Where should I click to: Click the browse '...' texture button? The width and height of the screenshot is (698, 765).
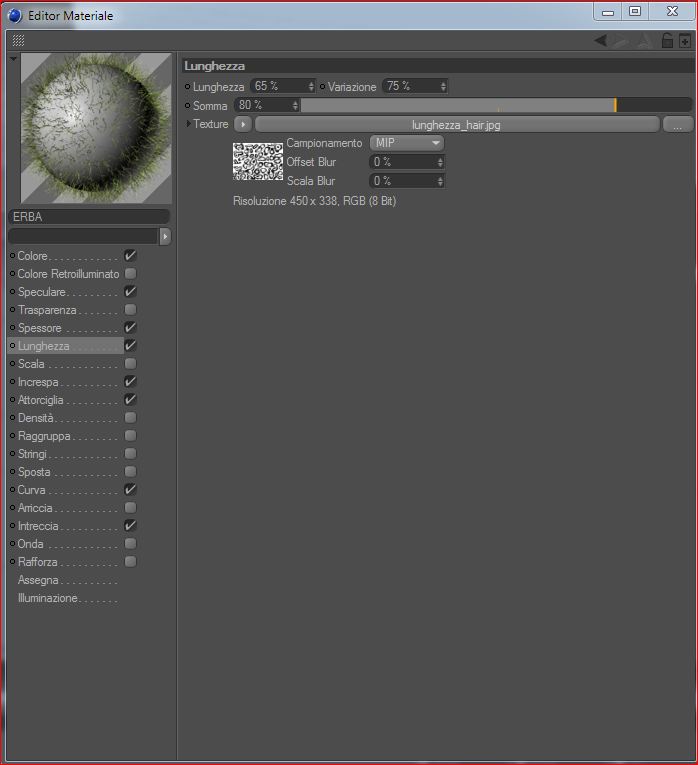pyautogui.click(x=678, y=125)
